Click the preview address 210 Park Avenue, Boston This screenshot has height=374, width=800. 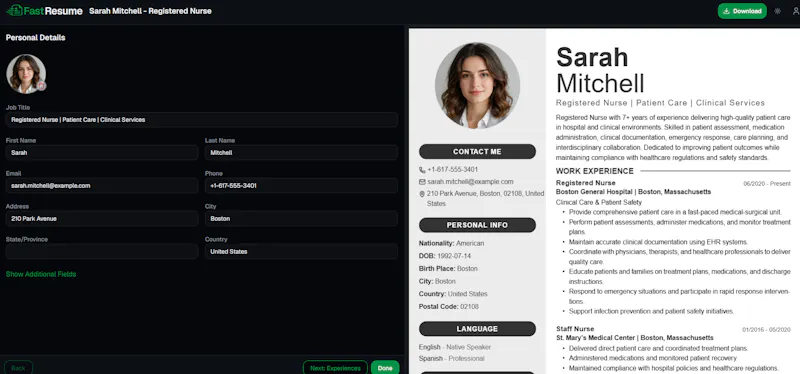point(485,198)
